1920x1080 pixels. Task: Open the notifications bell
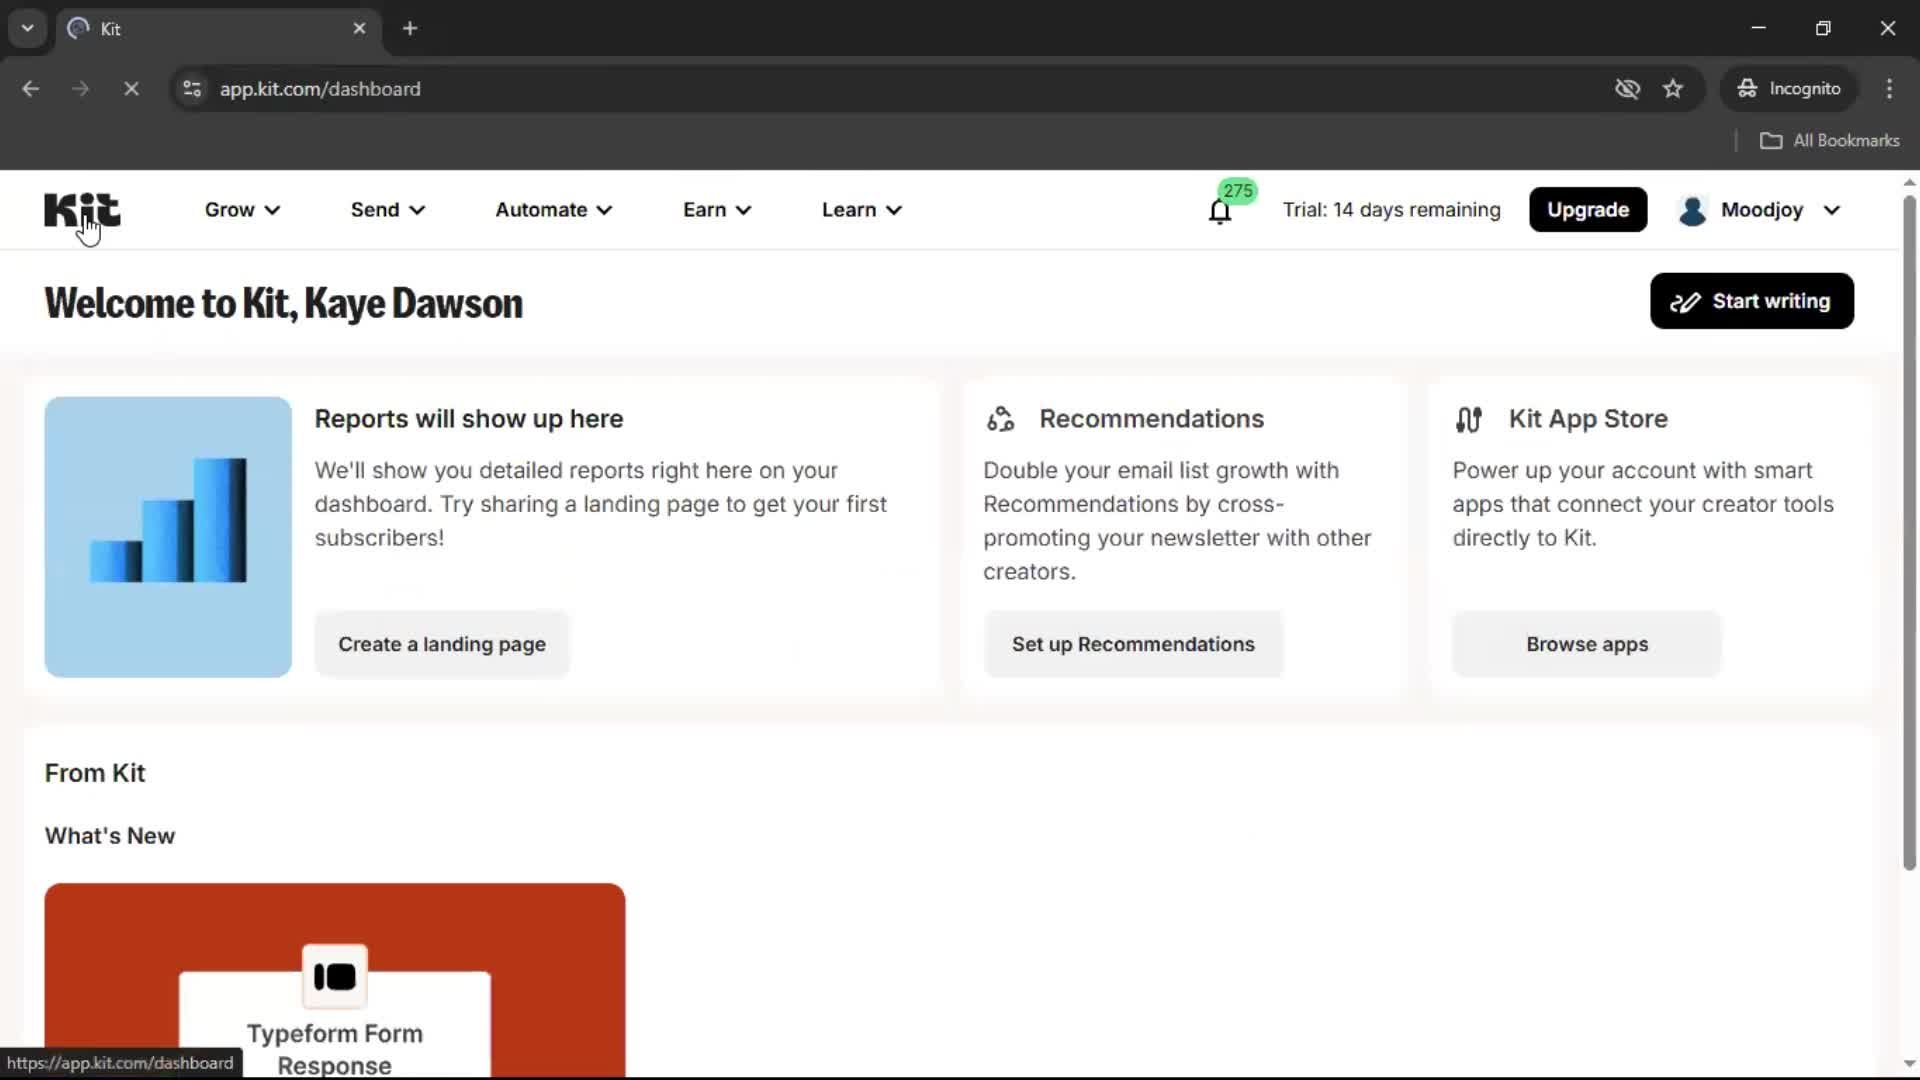tap(1219, 211)
